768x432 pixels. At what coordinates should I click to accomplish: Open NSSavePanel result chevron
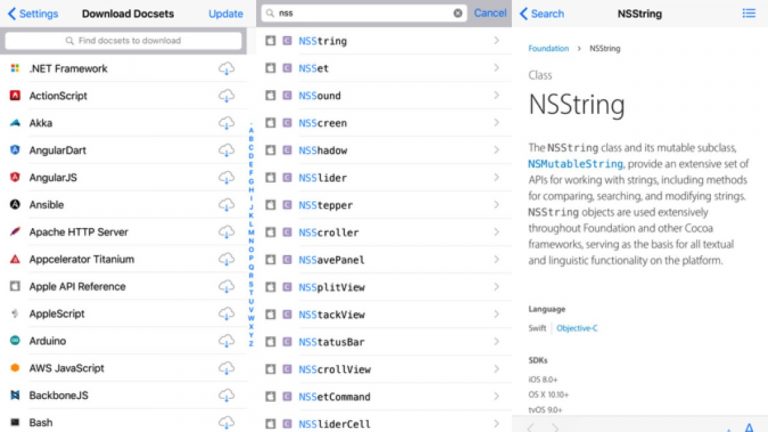[497, 260]
